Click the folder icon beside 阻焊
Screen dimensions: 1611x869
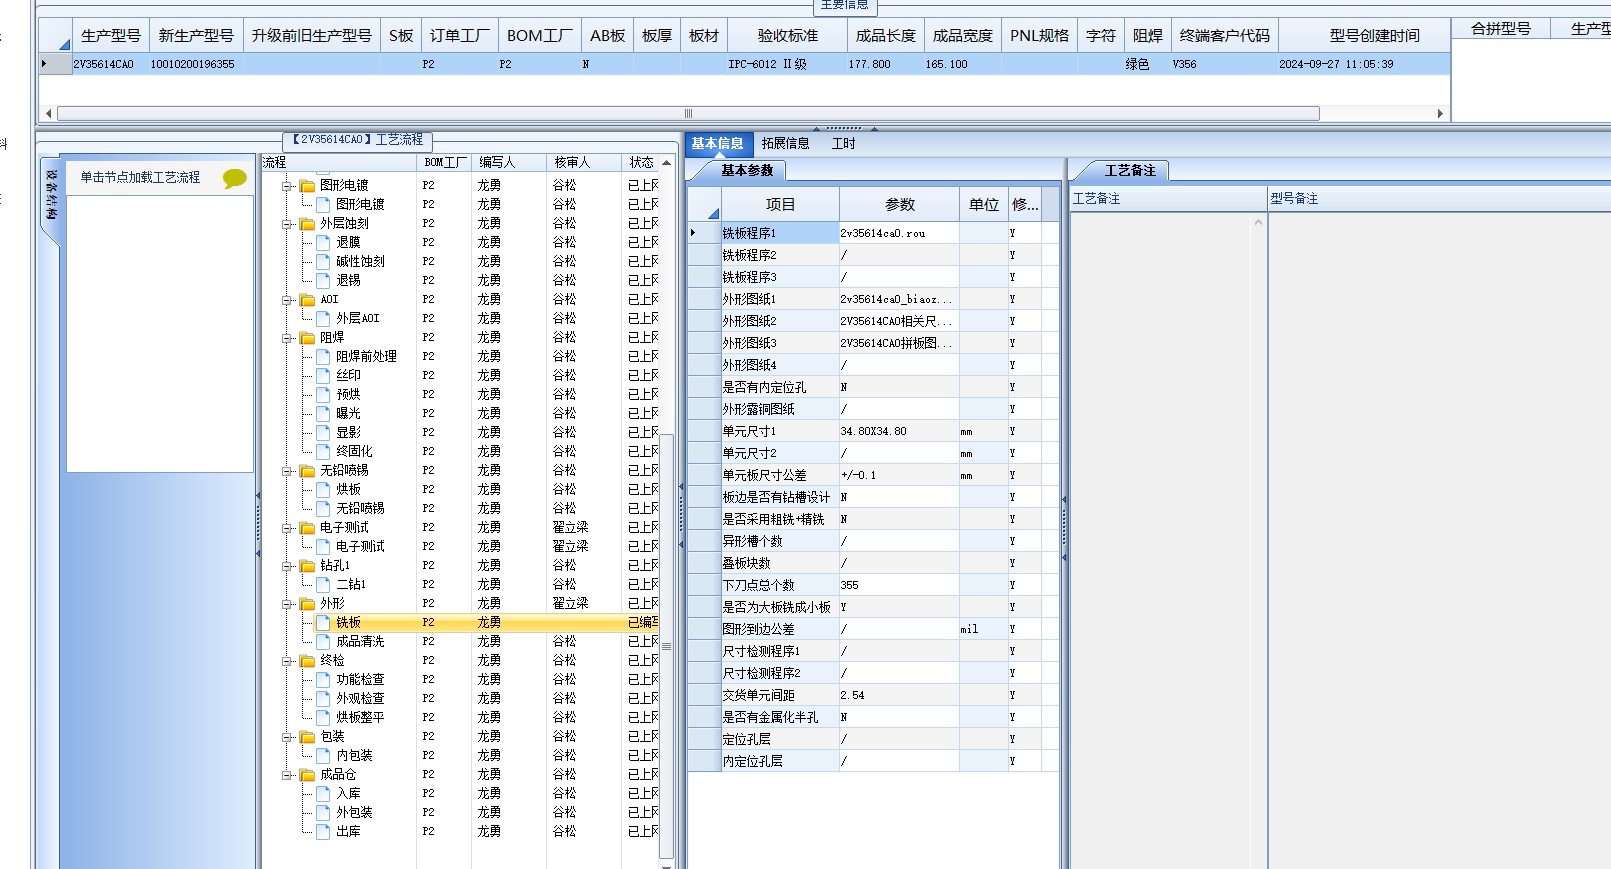pos(308,338)
